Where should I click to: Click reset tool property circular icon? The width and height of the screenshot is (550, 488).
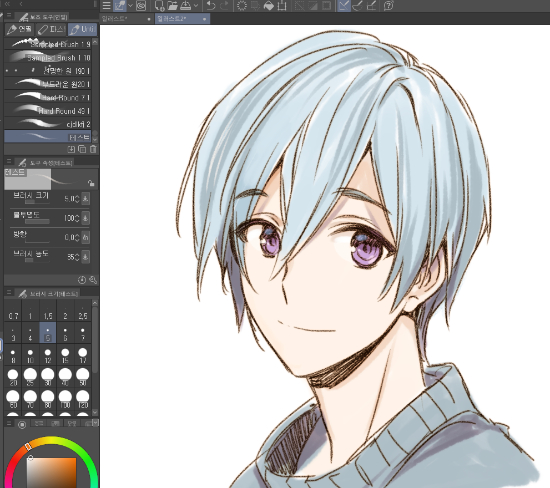(81, 280)
